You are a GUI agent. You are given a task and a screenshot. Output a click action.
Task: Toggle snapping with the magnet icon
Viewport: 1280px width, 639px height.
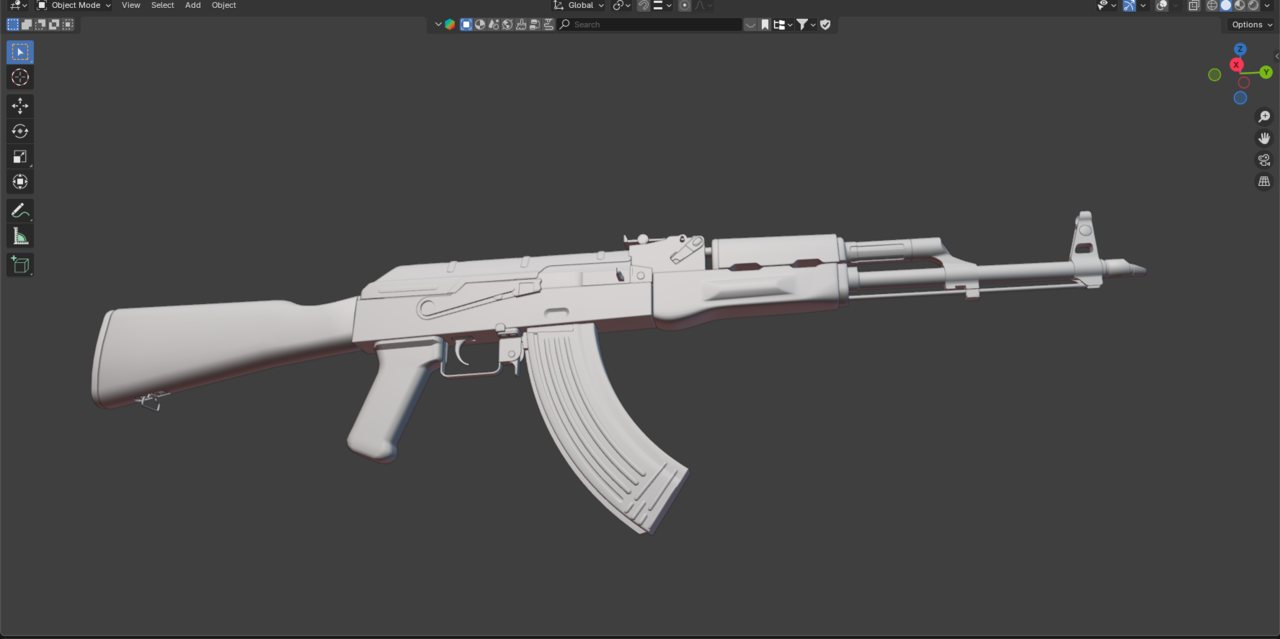click(x=644, y=5)
